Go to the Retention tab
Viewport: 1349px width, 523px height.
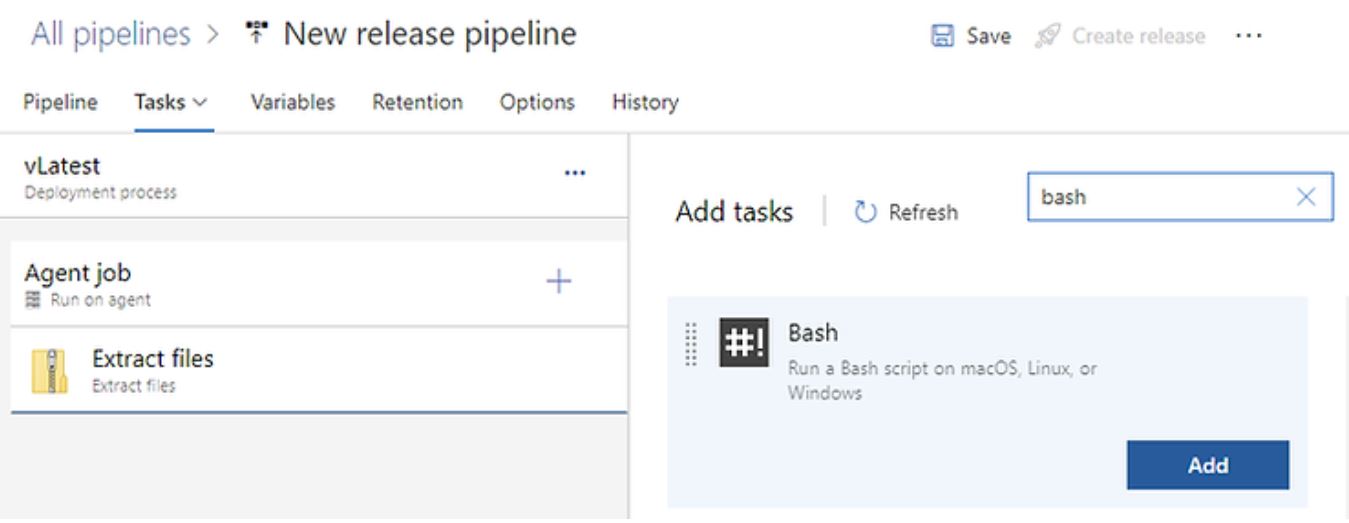[417, 102]
